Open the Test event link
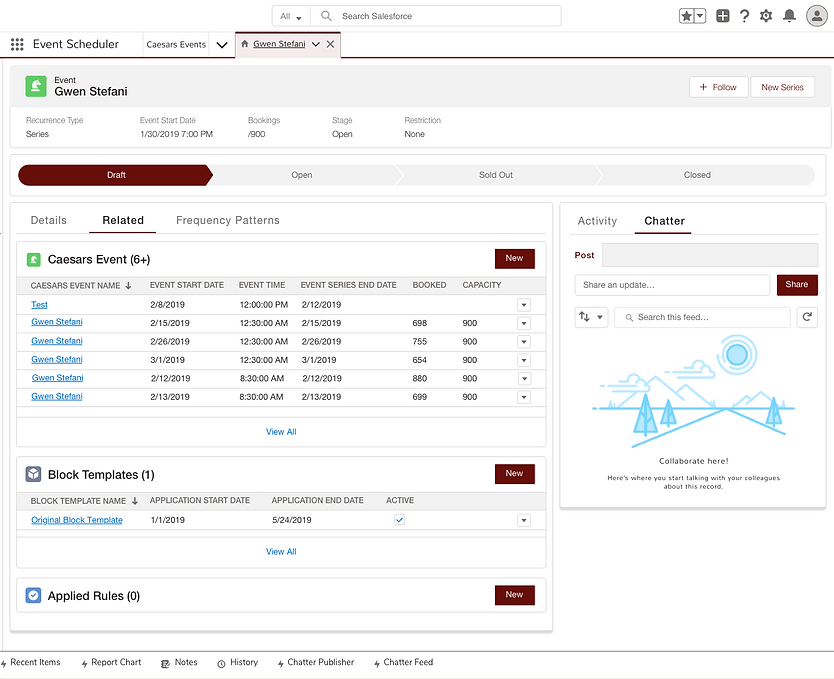834x679 pixels. point(39,305)
